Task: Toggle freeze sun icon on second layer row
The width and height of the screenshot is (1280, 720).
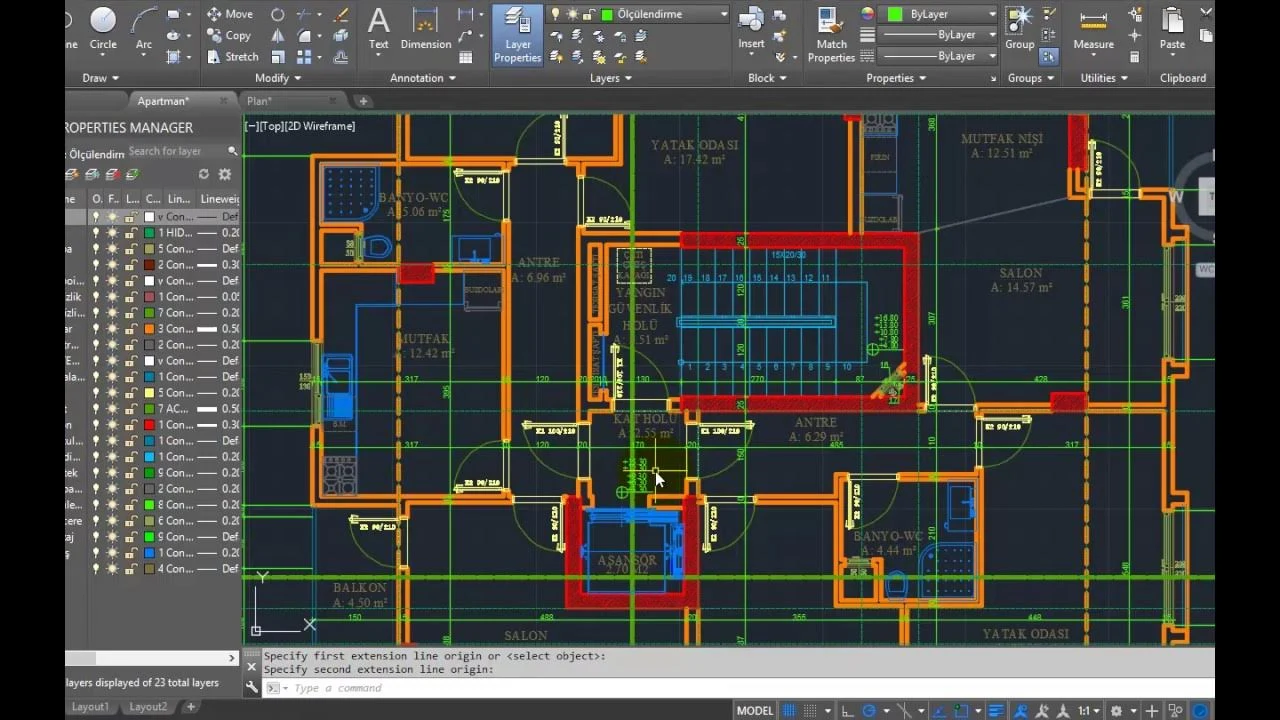Action: [112, 233]
